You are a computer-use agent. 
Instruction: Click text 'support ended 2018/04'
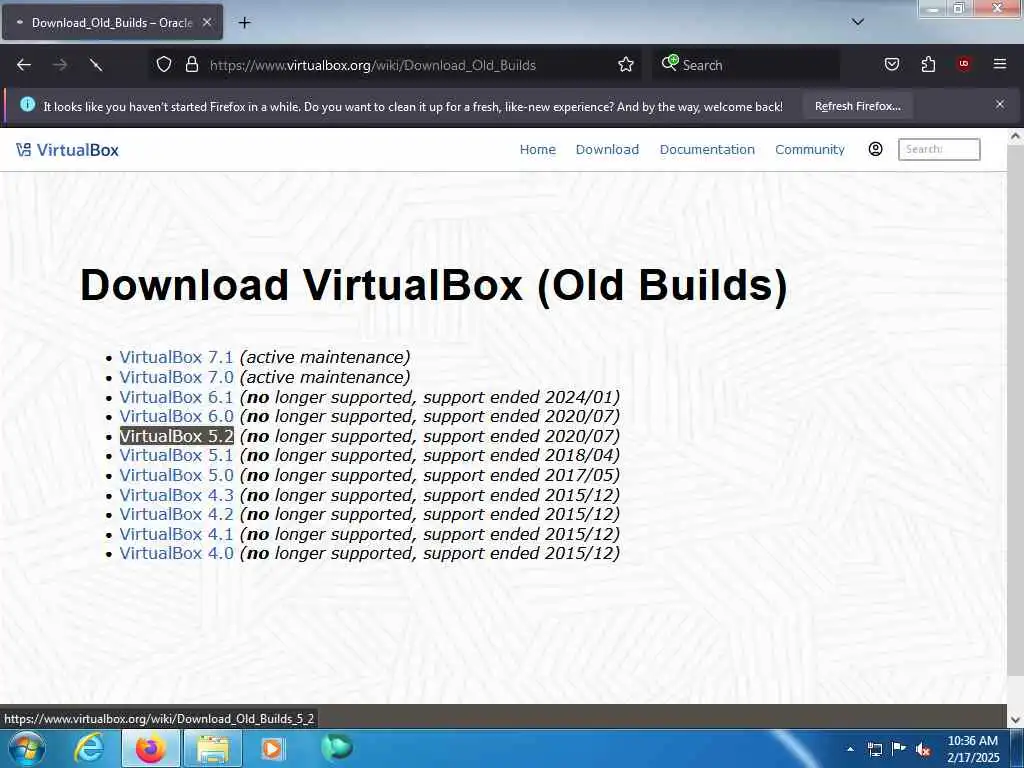[519, 455]
